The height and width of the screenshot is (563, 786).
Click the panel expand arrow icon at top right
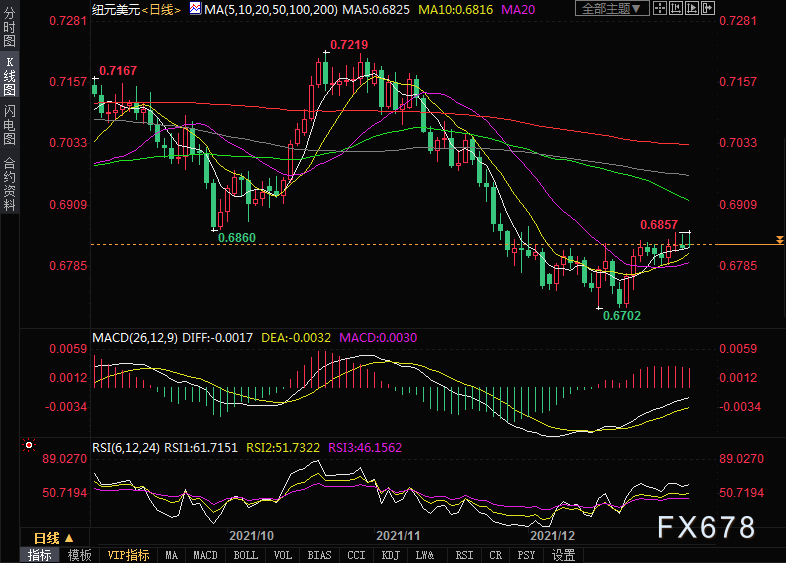pos(708,8)
